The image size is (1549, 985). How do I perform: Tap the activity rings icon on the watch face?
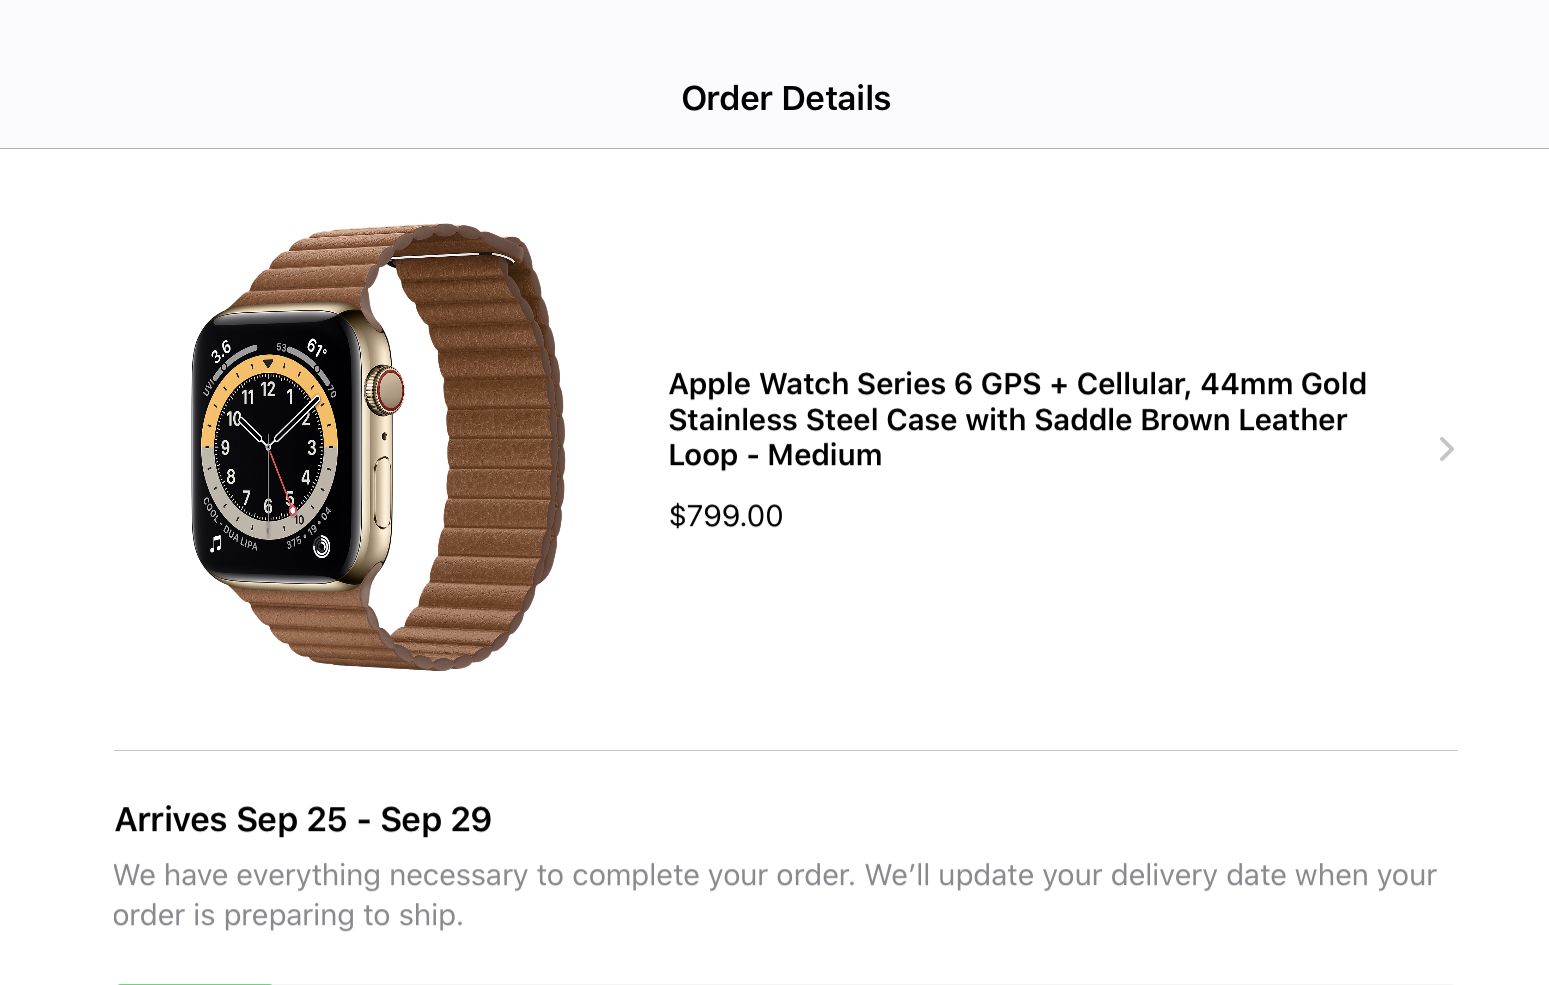coord(322,546)
